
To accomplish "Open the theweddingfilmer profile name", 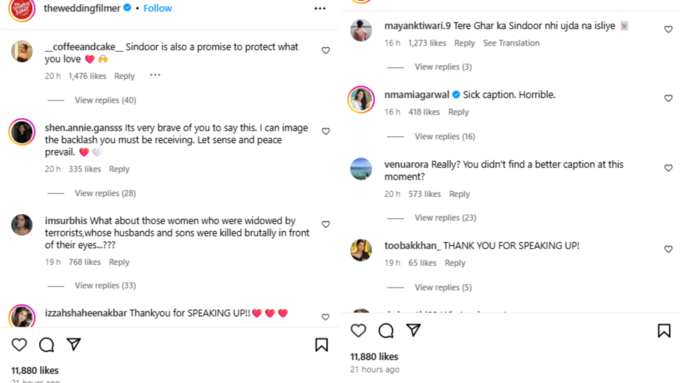I will point(82,8).
